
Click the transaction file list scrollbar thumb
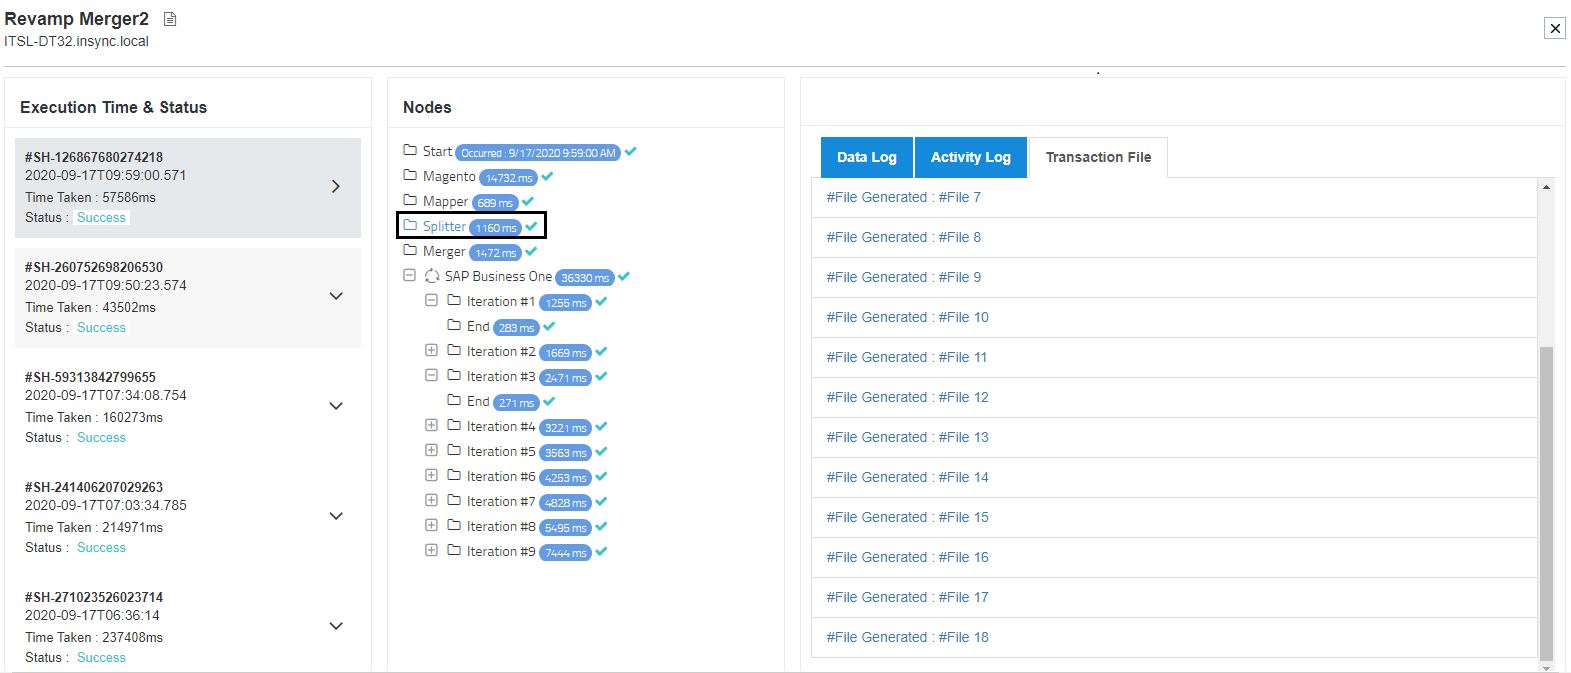[x=1546, y=500]
